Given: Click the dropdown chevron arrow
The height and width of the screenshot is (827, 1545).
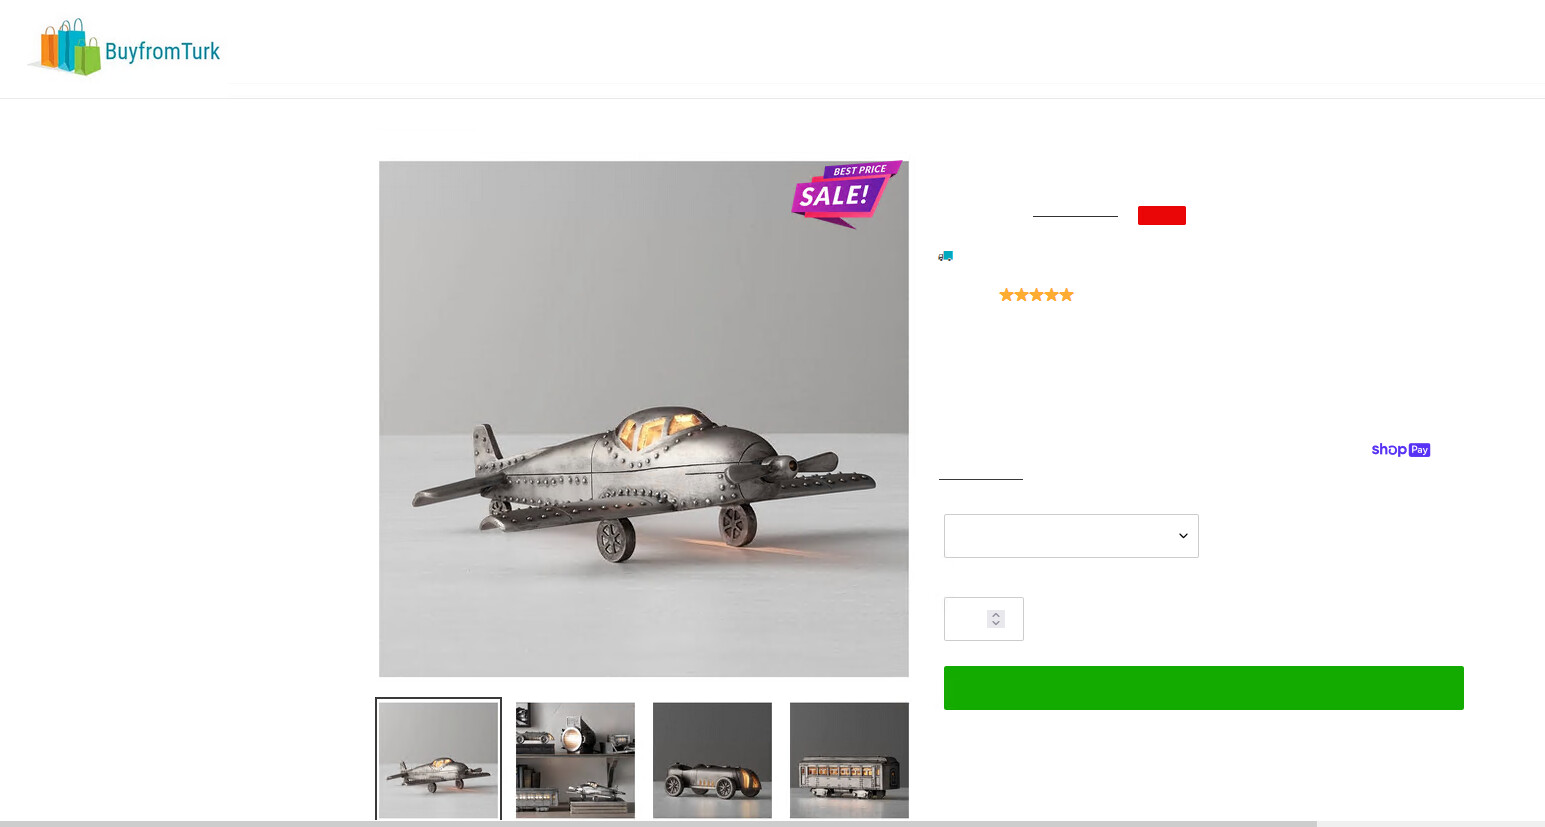Looking at the screenshot, I should [1183, 536].
